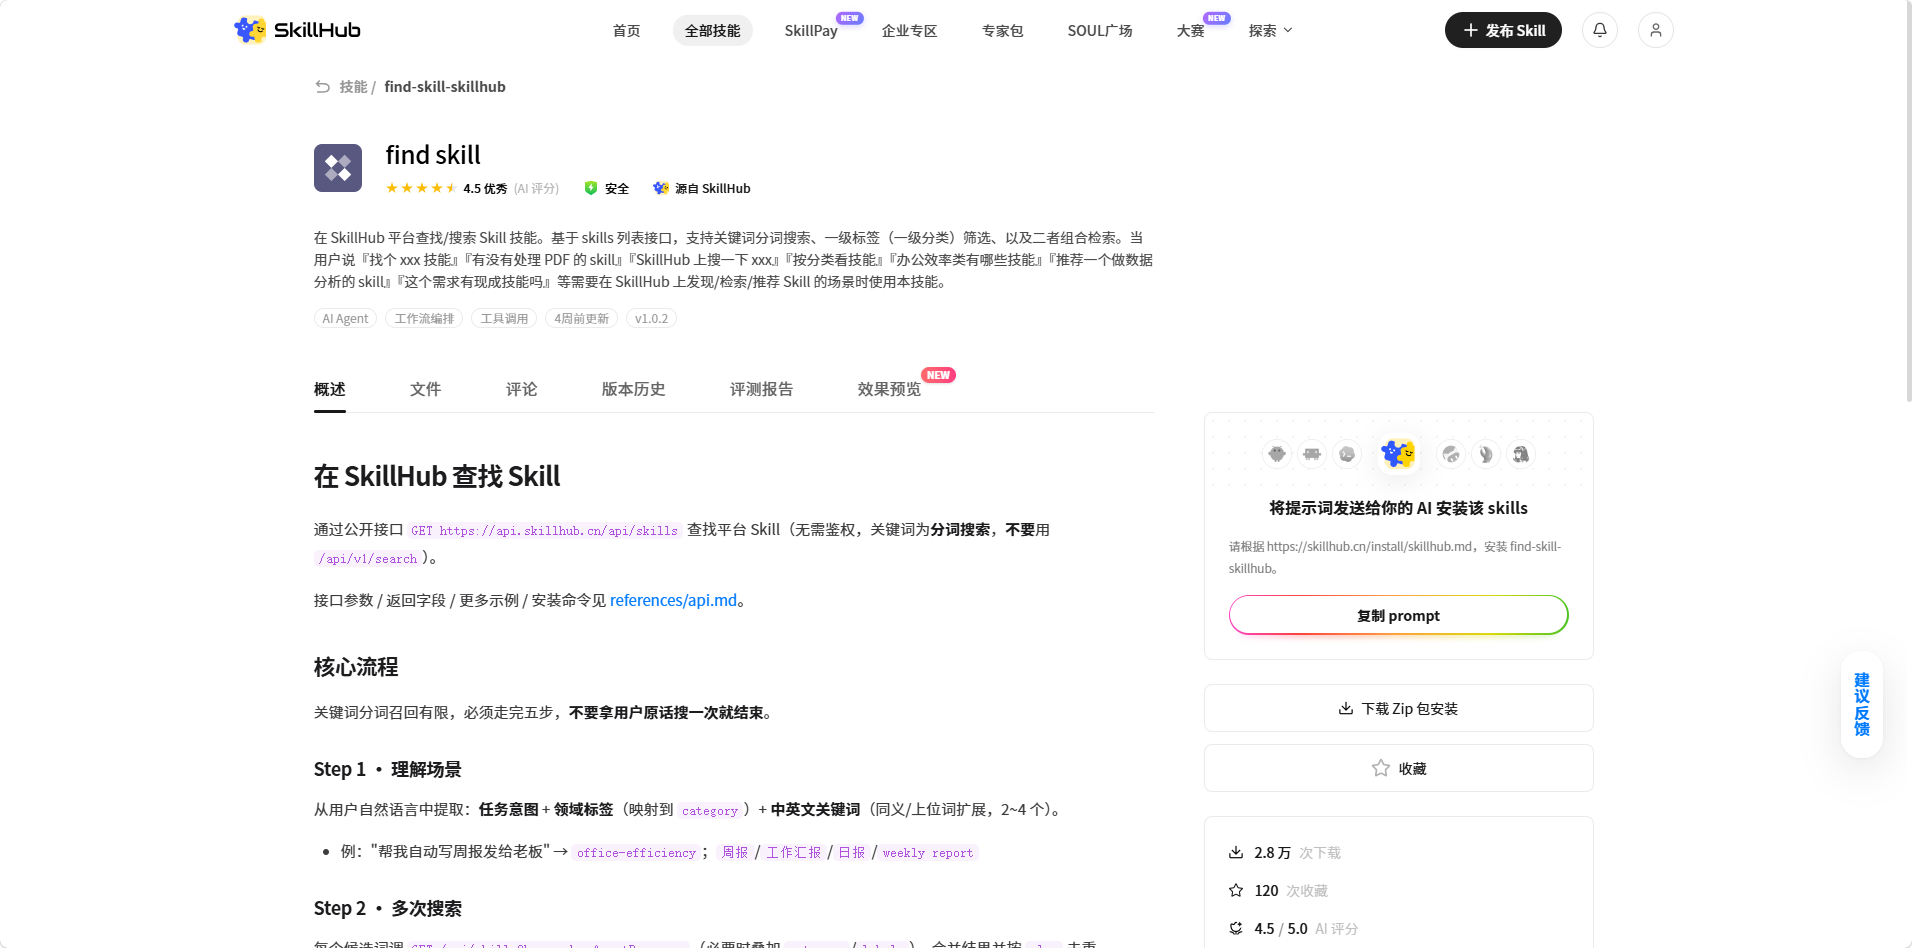
Task: Open the 建议反馈 floating feedback button
Action: 1861,705
